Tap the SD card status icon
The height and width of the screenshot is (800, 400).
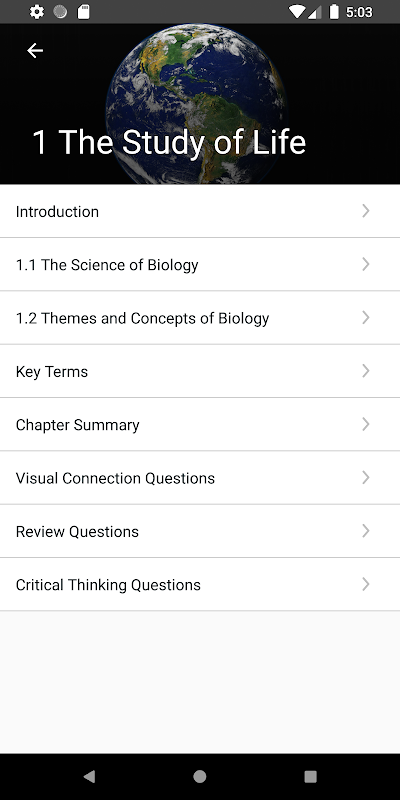tap(83, 12)
